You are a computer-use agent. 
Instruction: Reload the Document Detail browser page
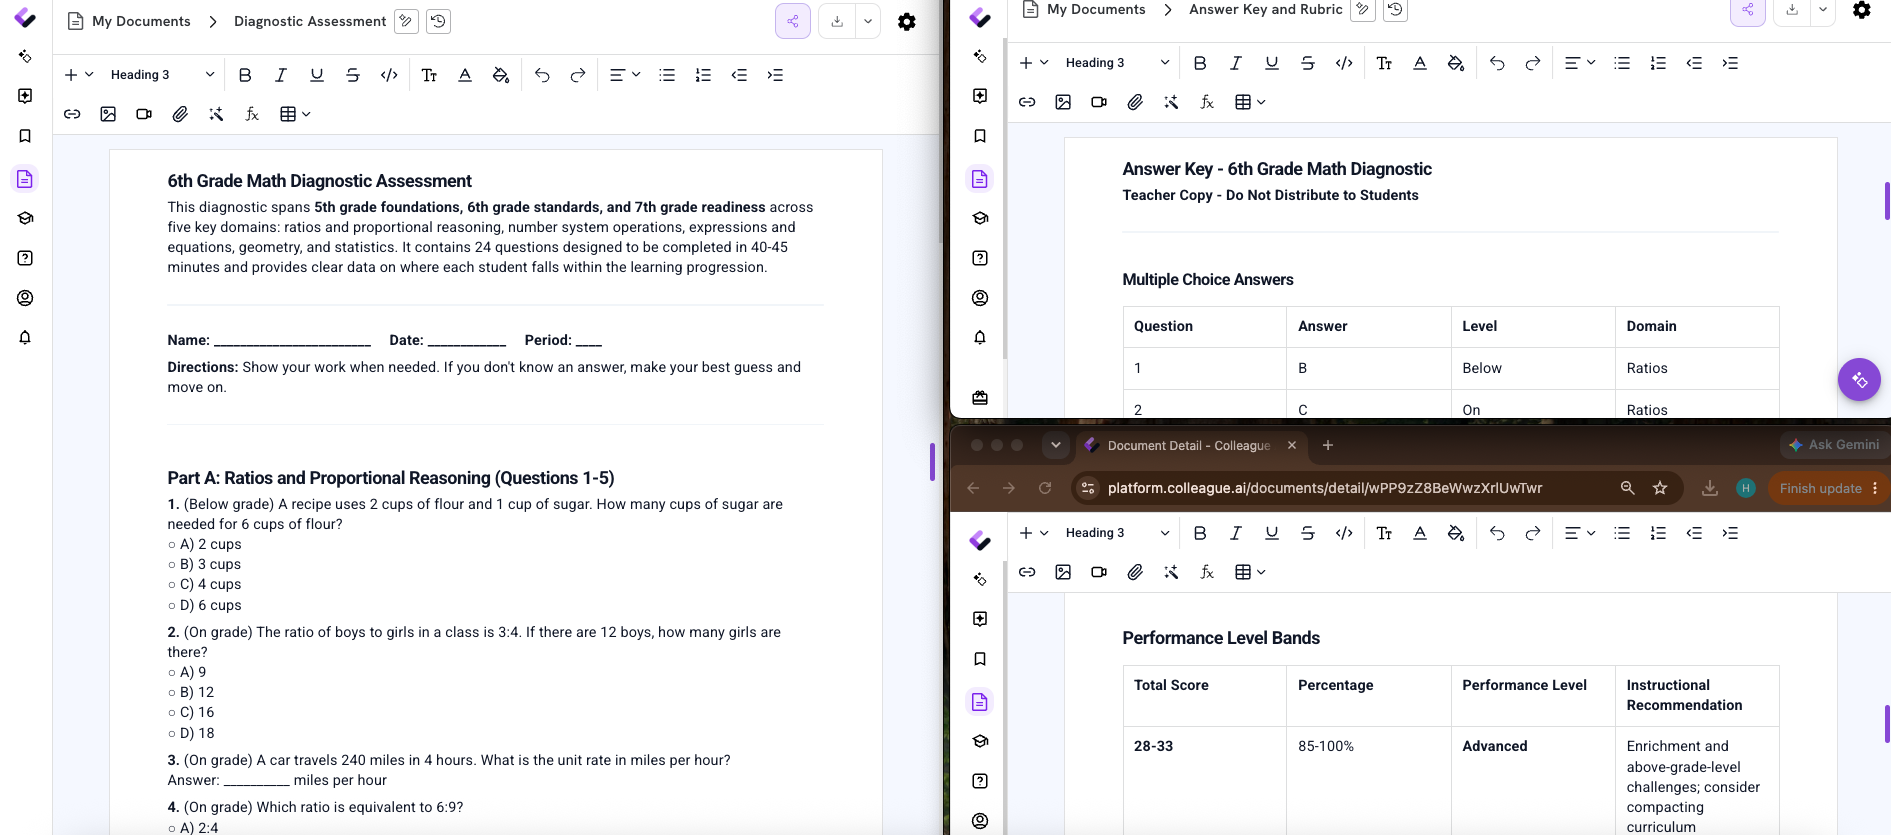click(1045, 488)
